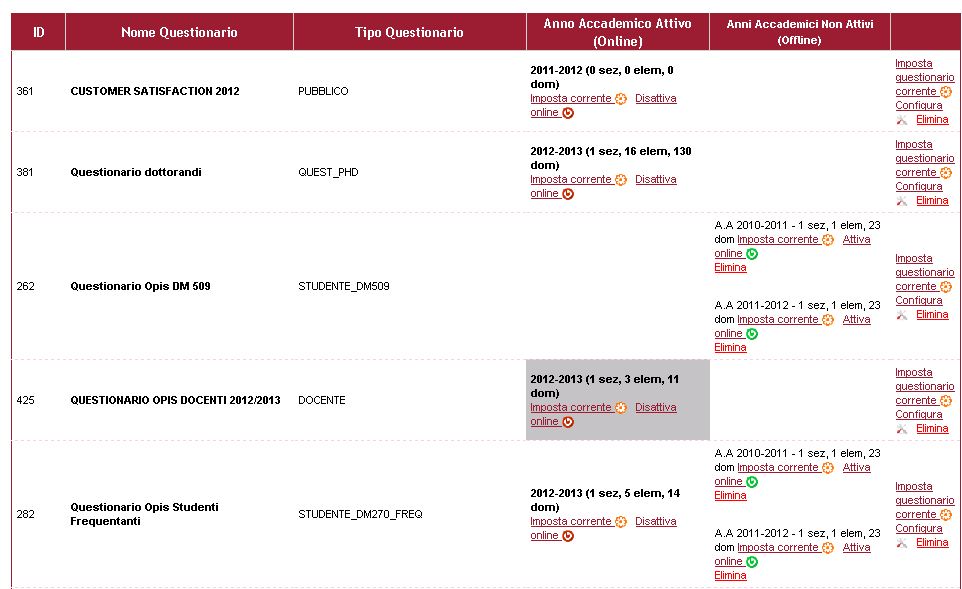Click orange gear icon in CUSTOMER SATISFACTION 2011-2012 cell
Image resolution: width=962 pixels, height=589 pixels.
click(621, 99)
